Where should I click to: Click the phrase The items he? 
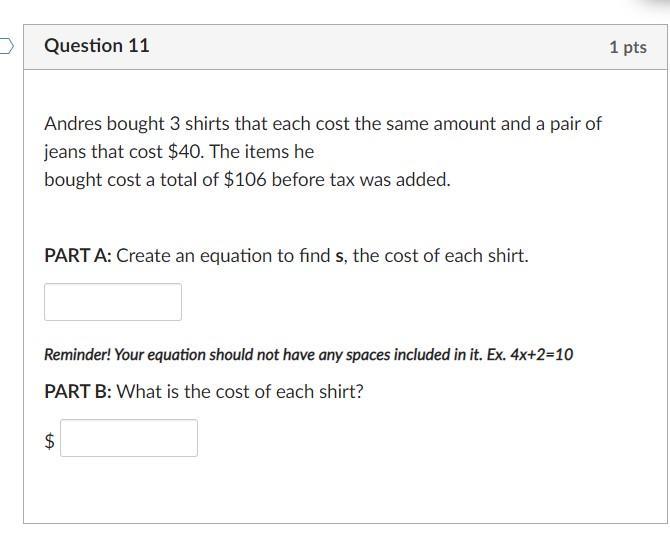click(x=262, y=152)
